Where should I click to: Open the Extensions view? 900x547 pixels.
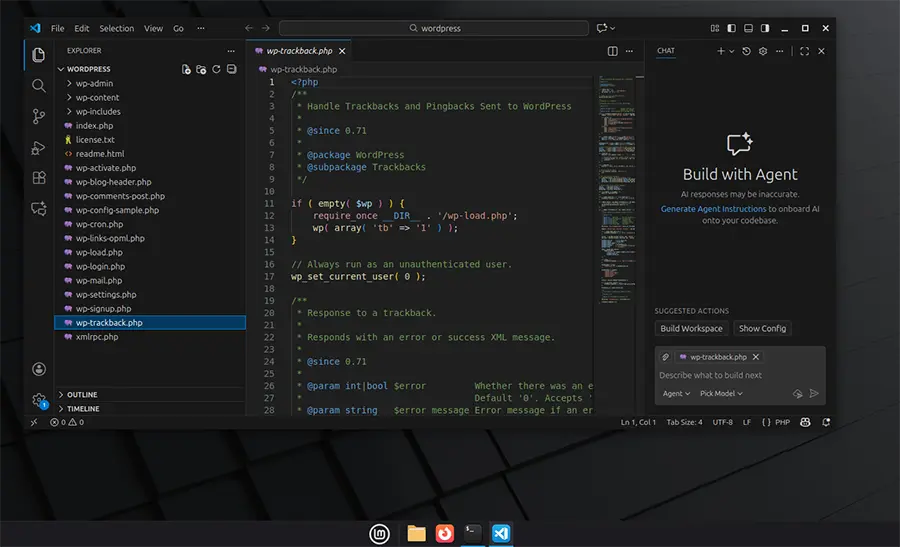coord(38,178)
